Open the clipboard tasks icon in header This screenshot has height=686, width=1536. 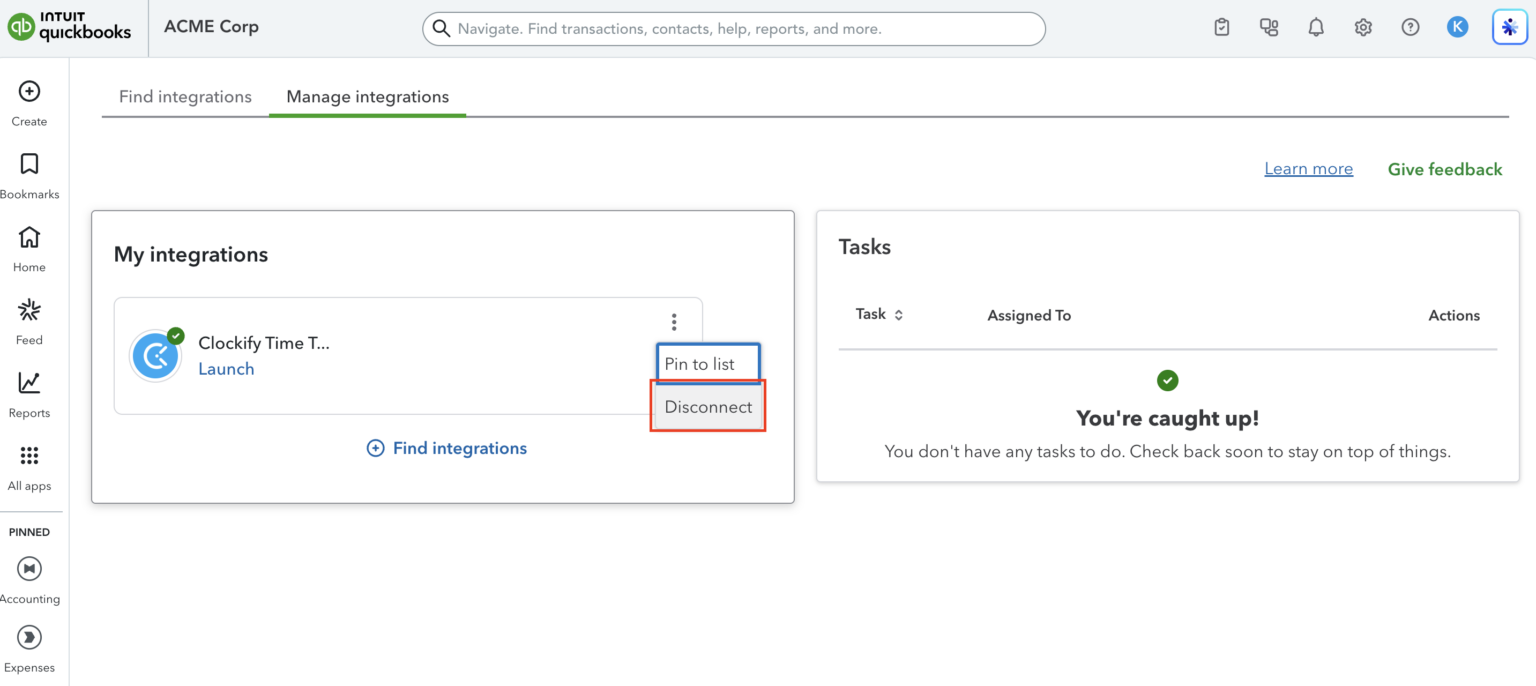point(1222,28)
